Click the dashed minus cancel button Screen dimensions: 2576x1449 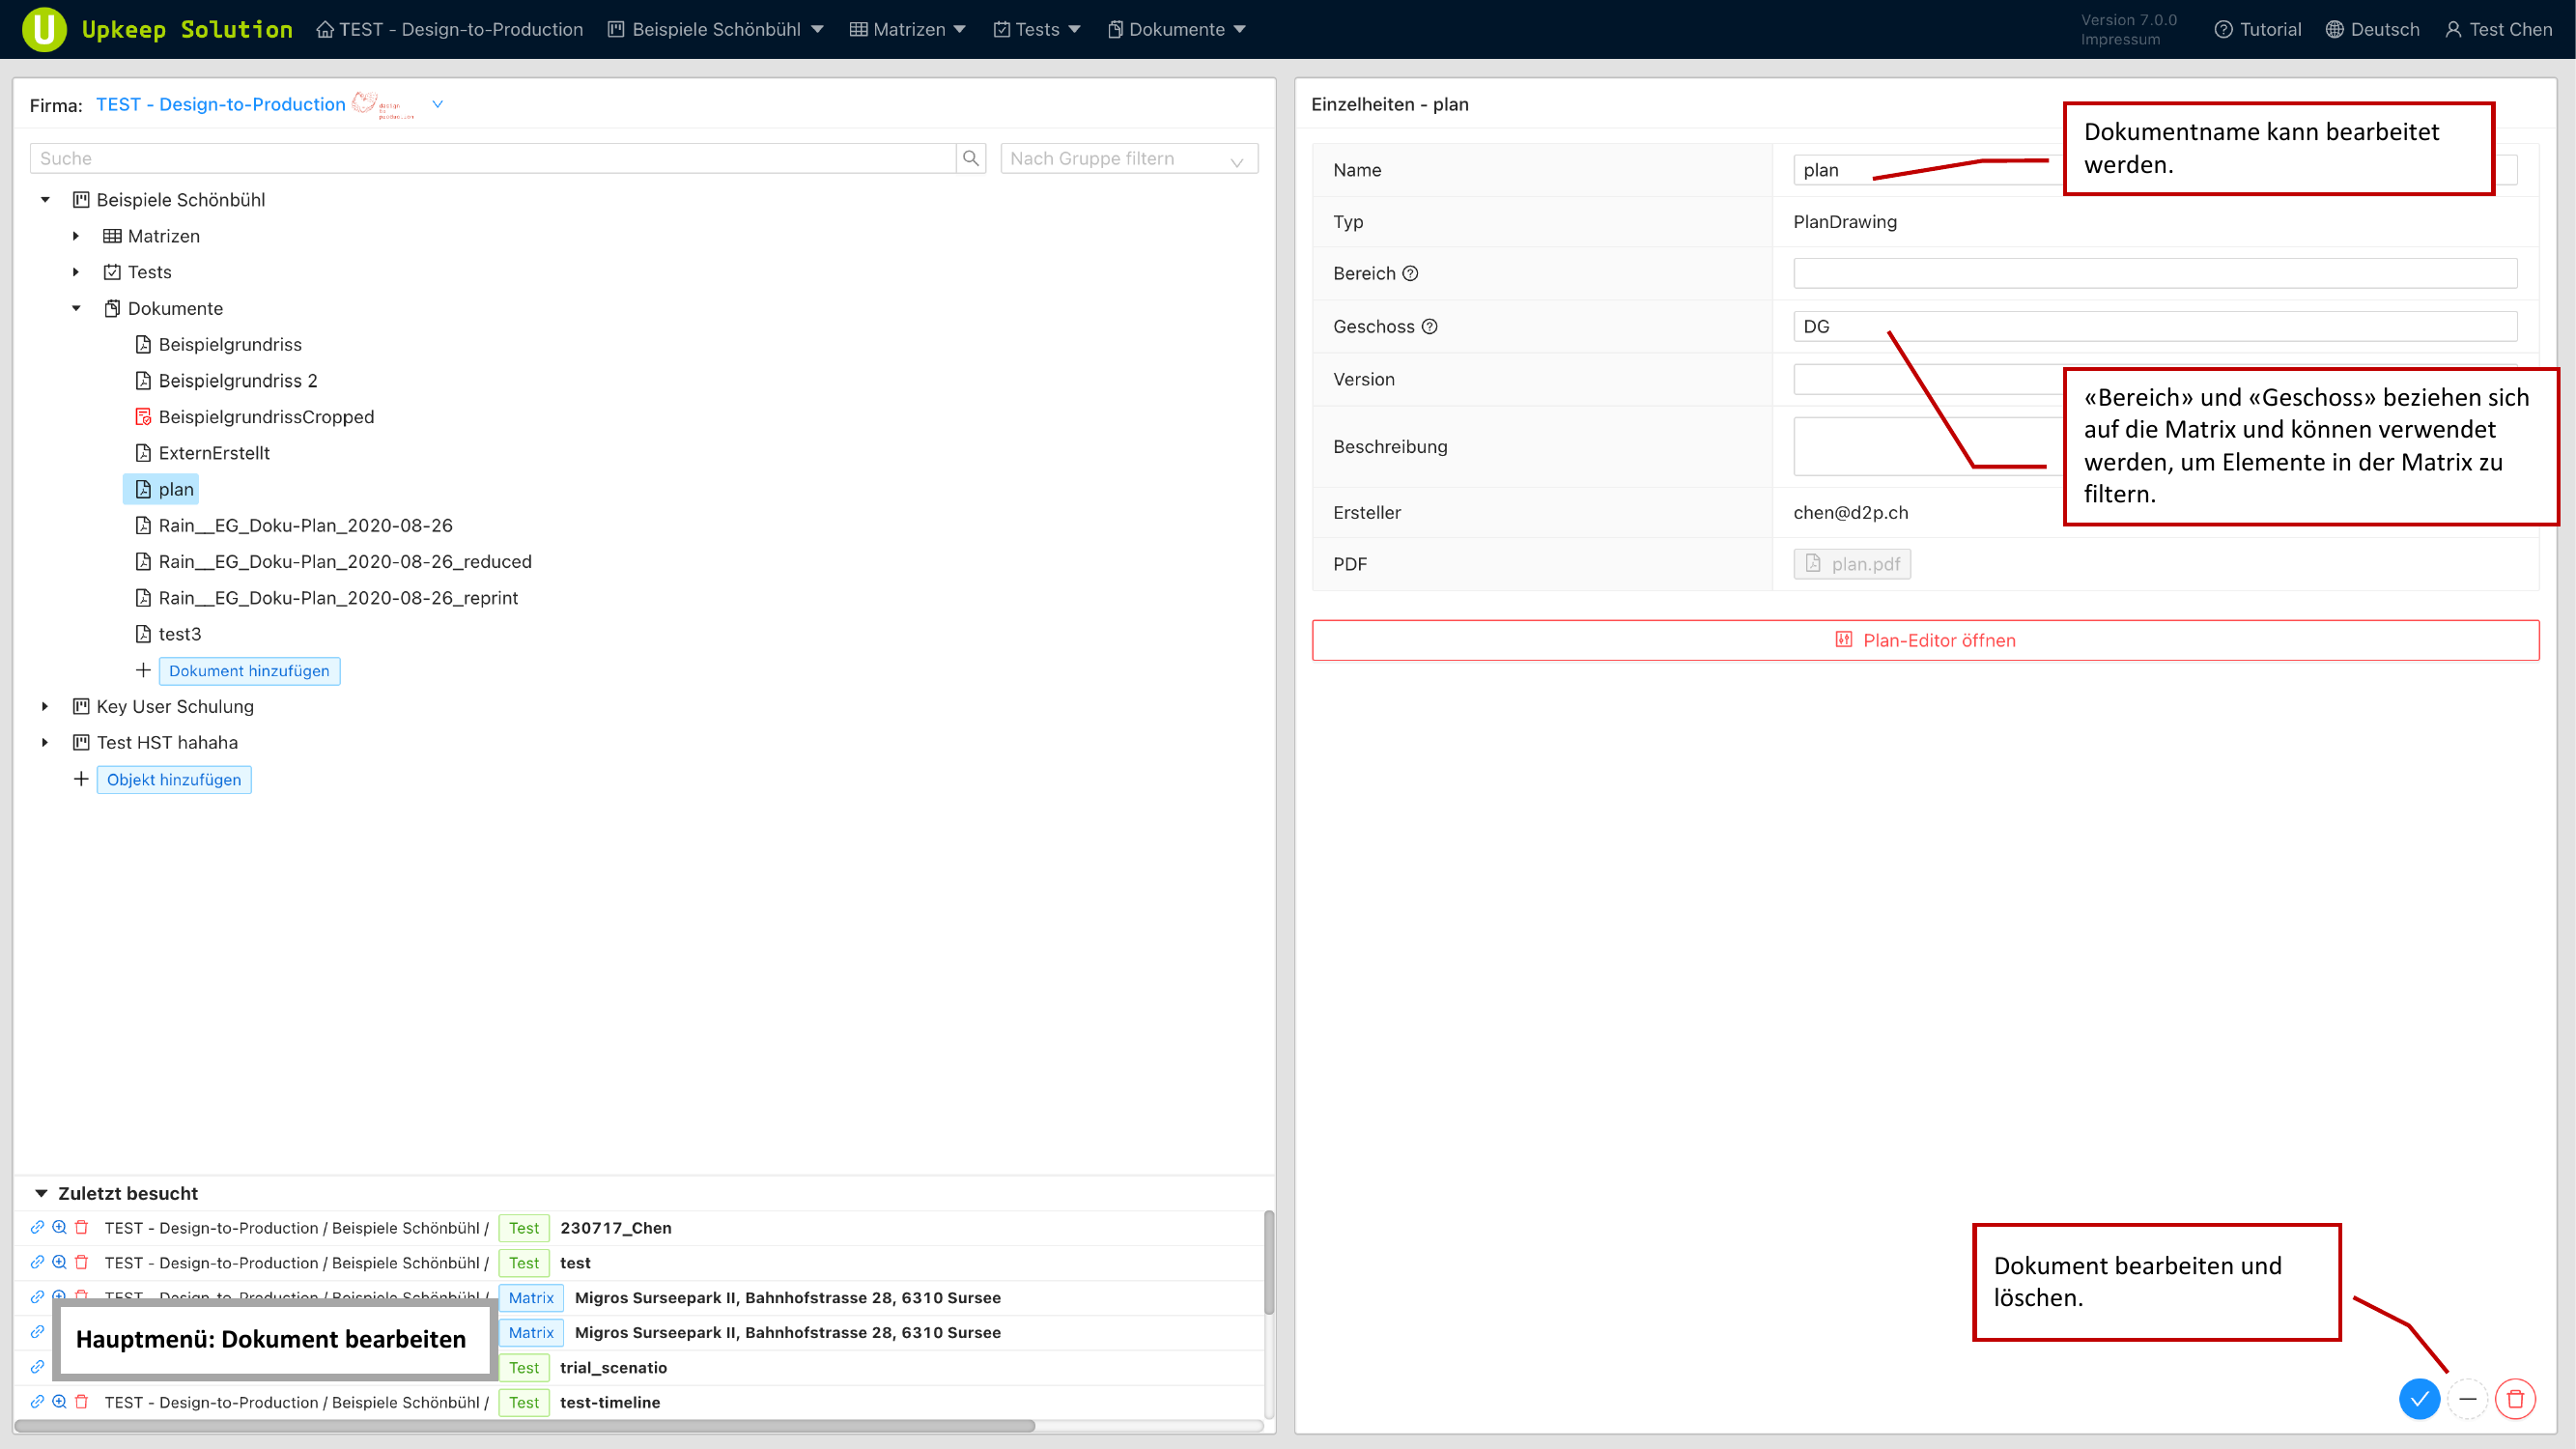pyautogui.click(x=2467, y=1398)
